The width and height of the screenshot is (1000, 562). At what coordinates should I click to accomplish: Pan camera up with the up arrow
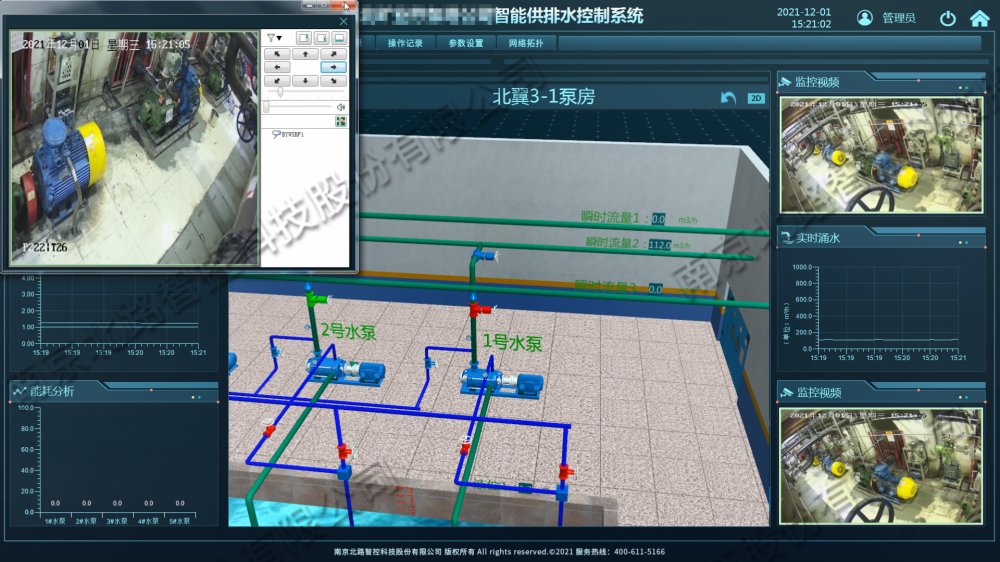tap(305, 54)
